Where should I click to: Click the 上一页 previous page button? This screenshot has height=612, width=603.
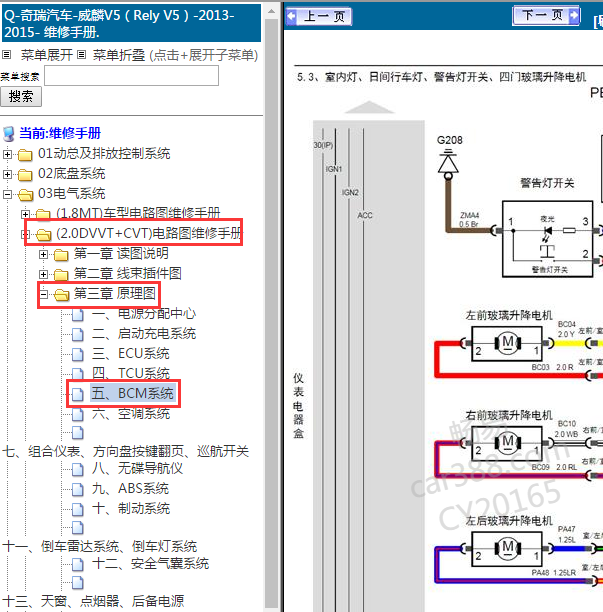coord(319,17)
